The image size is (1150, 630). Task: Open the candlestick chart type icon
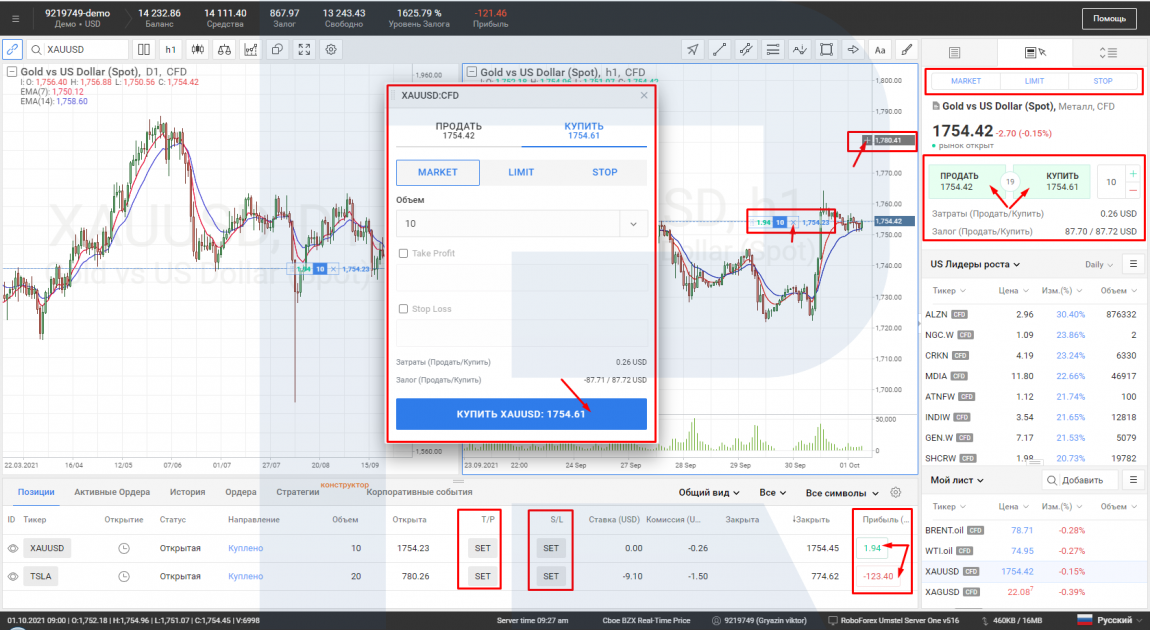click(x=197, y=49)
